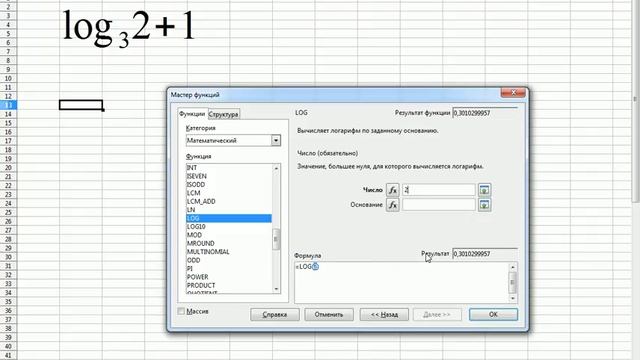Select MULTINOMIAL in the function list
Image resolution: width=640 pixels, height=360 pixels.
coord(229,252)
